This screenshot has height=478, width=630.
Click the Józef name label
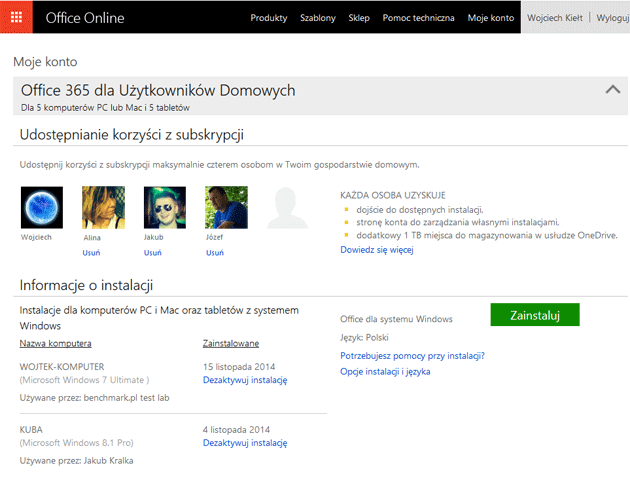pyautogui.click(x=215, y=237)
